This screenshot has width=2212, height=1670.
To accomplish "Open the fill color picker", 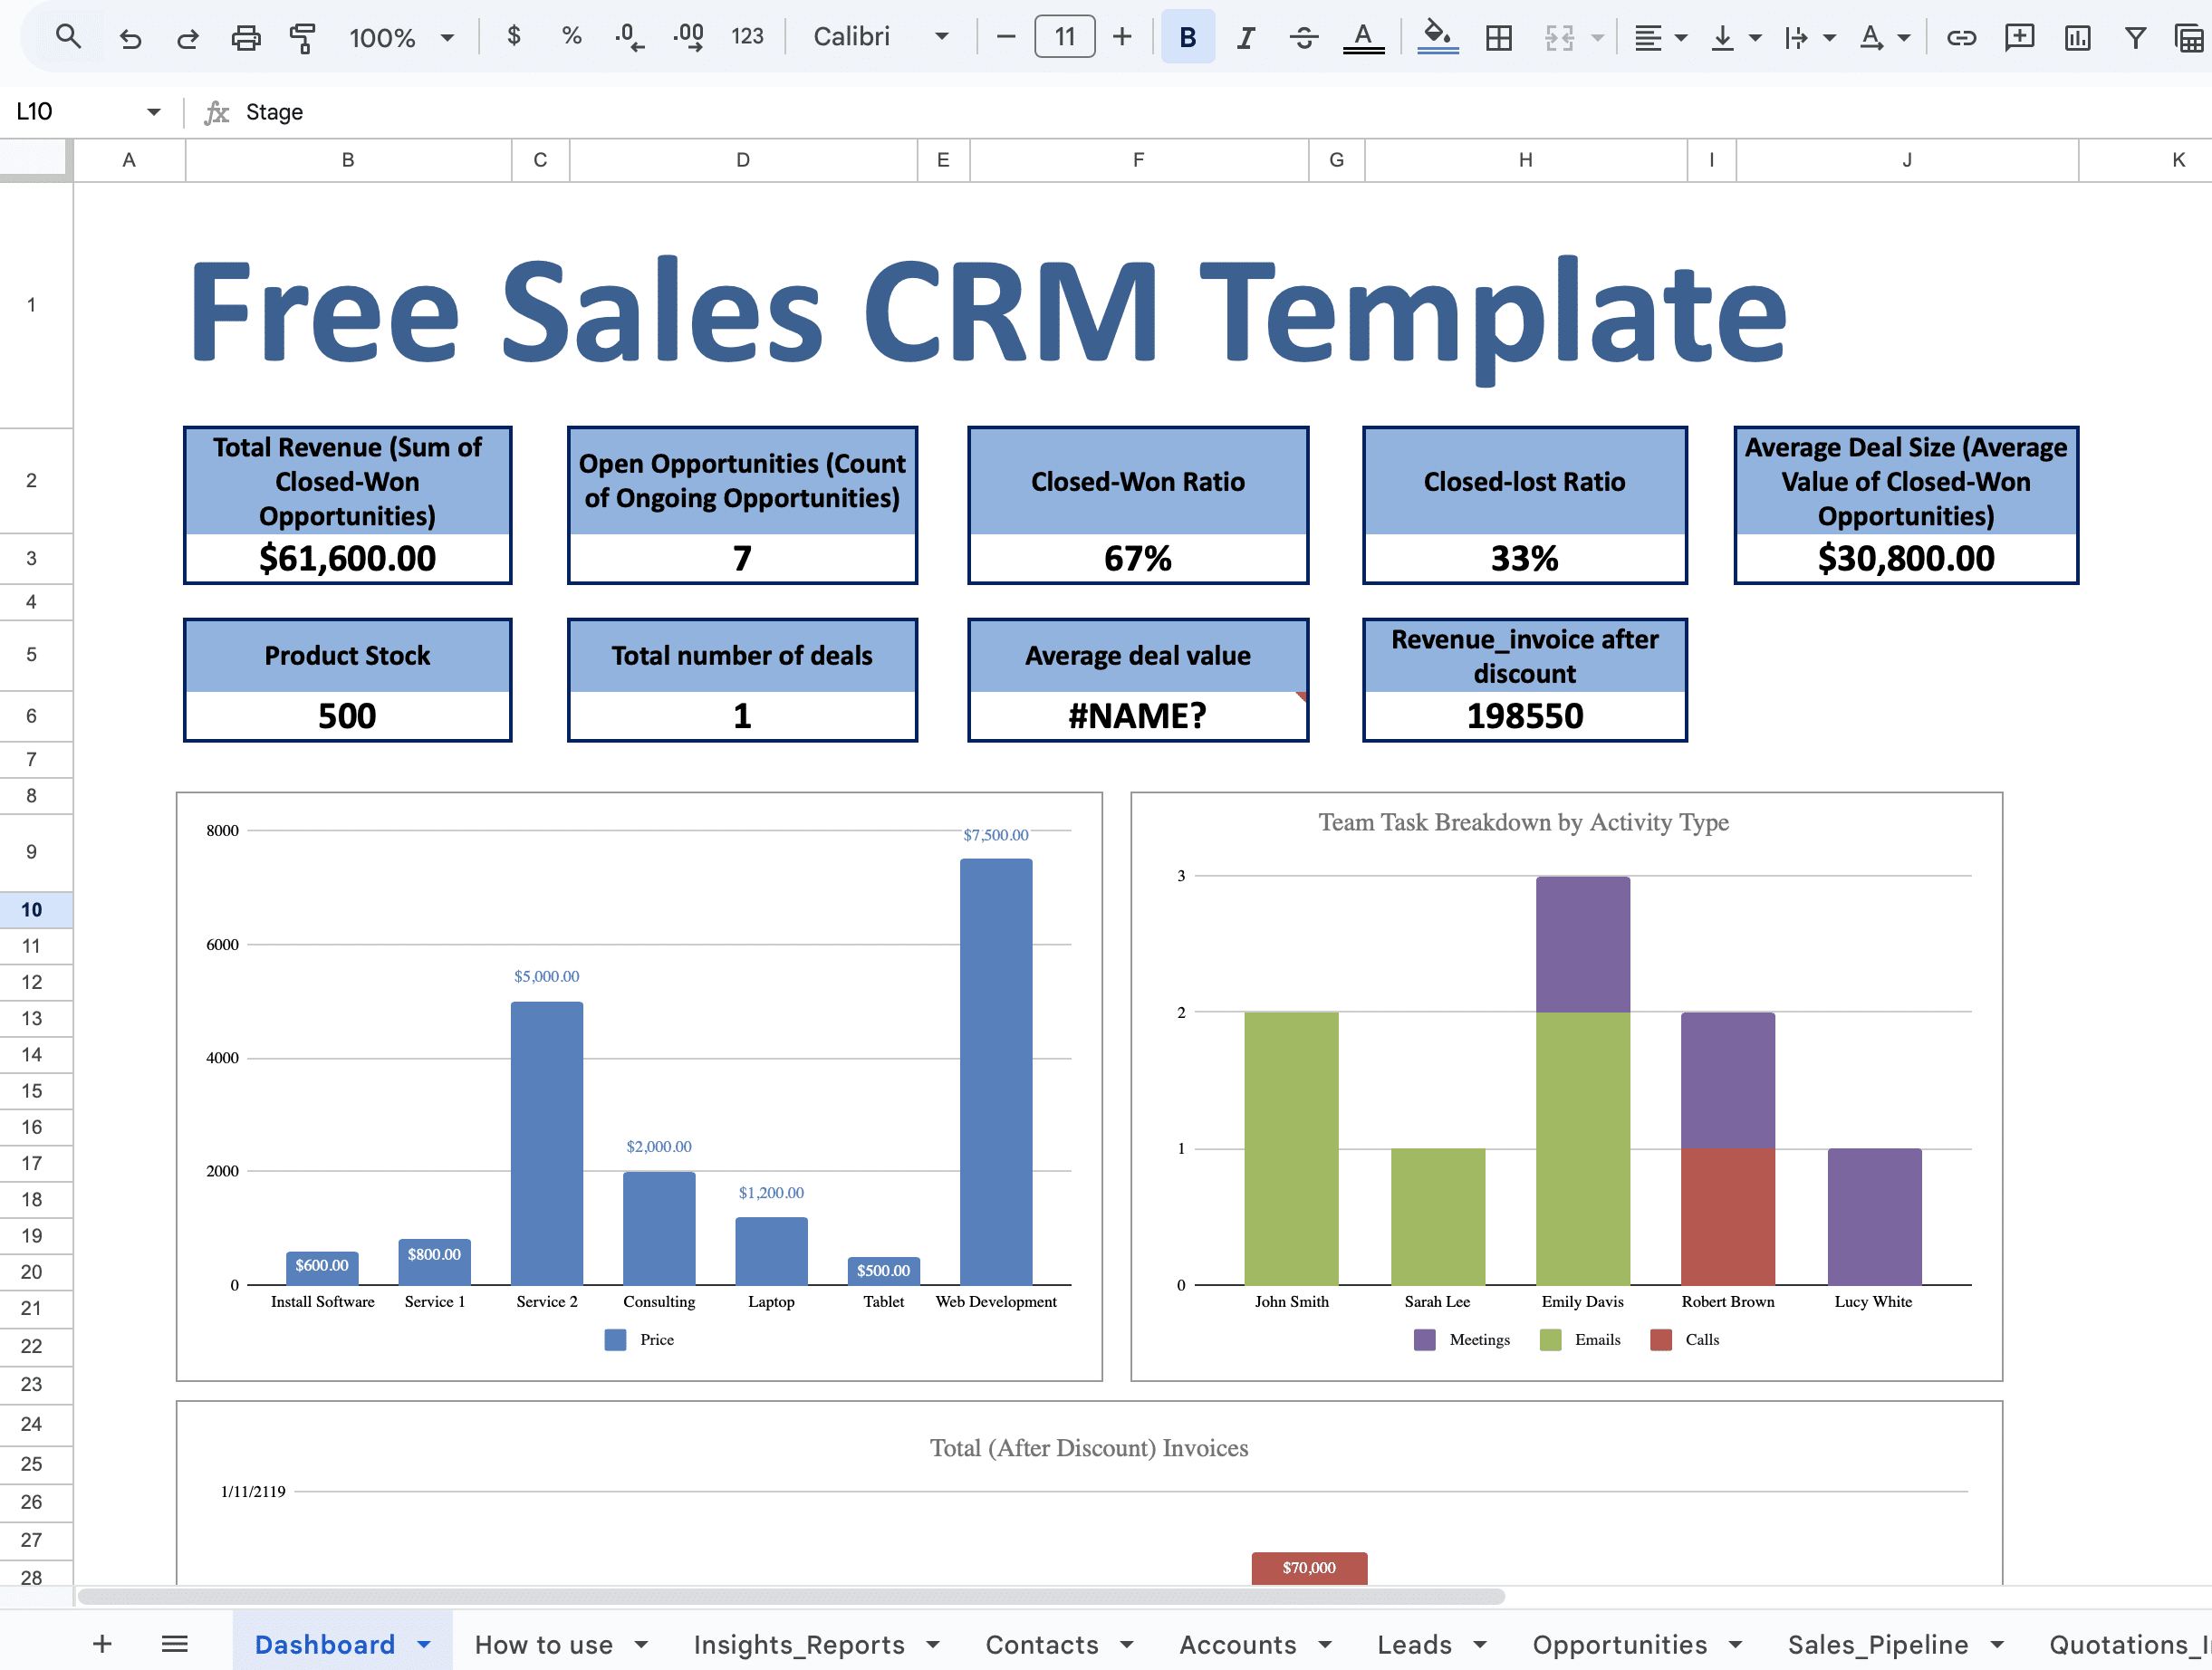I will pyautogui.click(x=1437, y=38).
